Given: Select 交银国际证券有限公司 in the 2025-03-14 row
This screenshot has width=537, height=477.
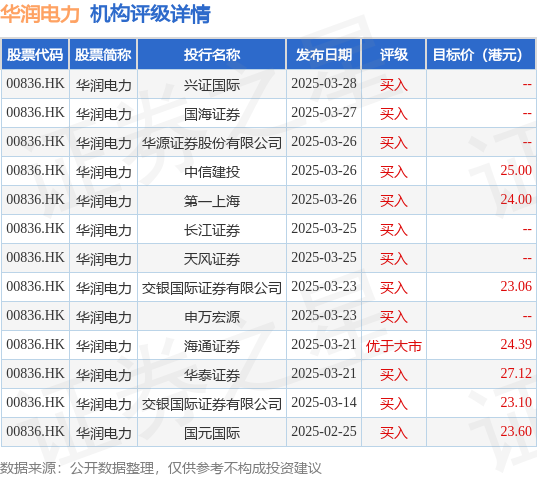Looking at the screenshot, I should coord(212,404).
